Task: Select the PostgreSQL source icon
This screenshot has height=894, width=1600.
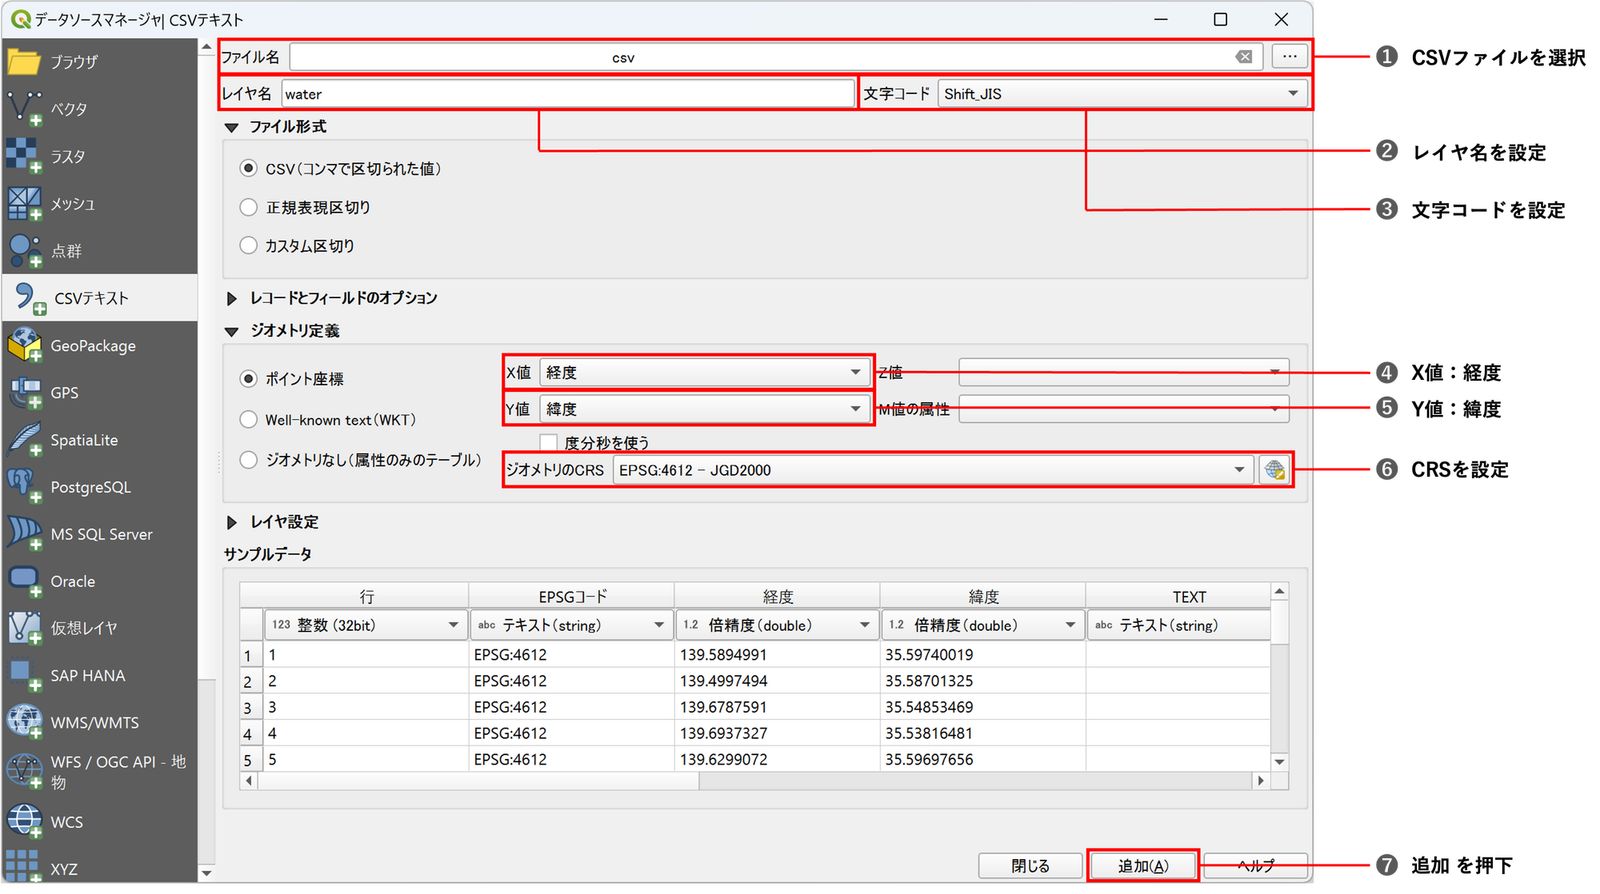Action: 24,486
